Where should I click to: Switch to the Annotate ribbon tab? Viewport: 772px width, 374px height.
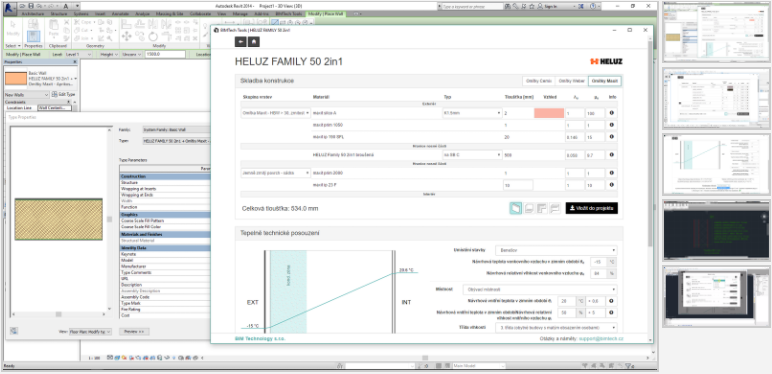tap(121, 14)
